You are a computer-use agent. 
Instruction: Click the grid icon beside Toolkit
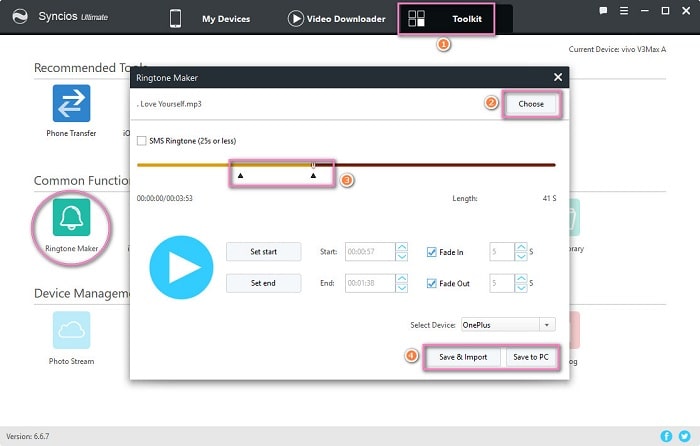(416, 19)
